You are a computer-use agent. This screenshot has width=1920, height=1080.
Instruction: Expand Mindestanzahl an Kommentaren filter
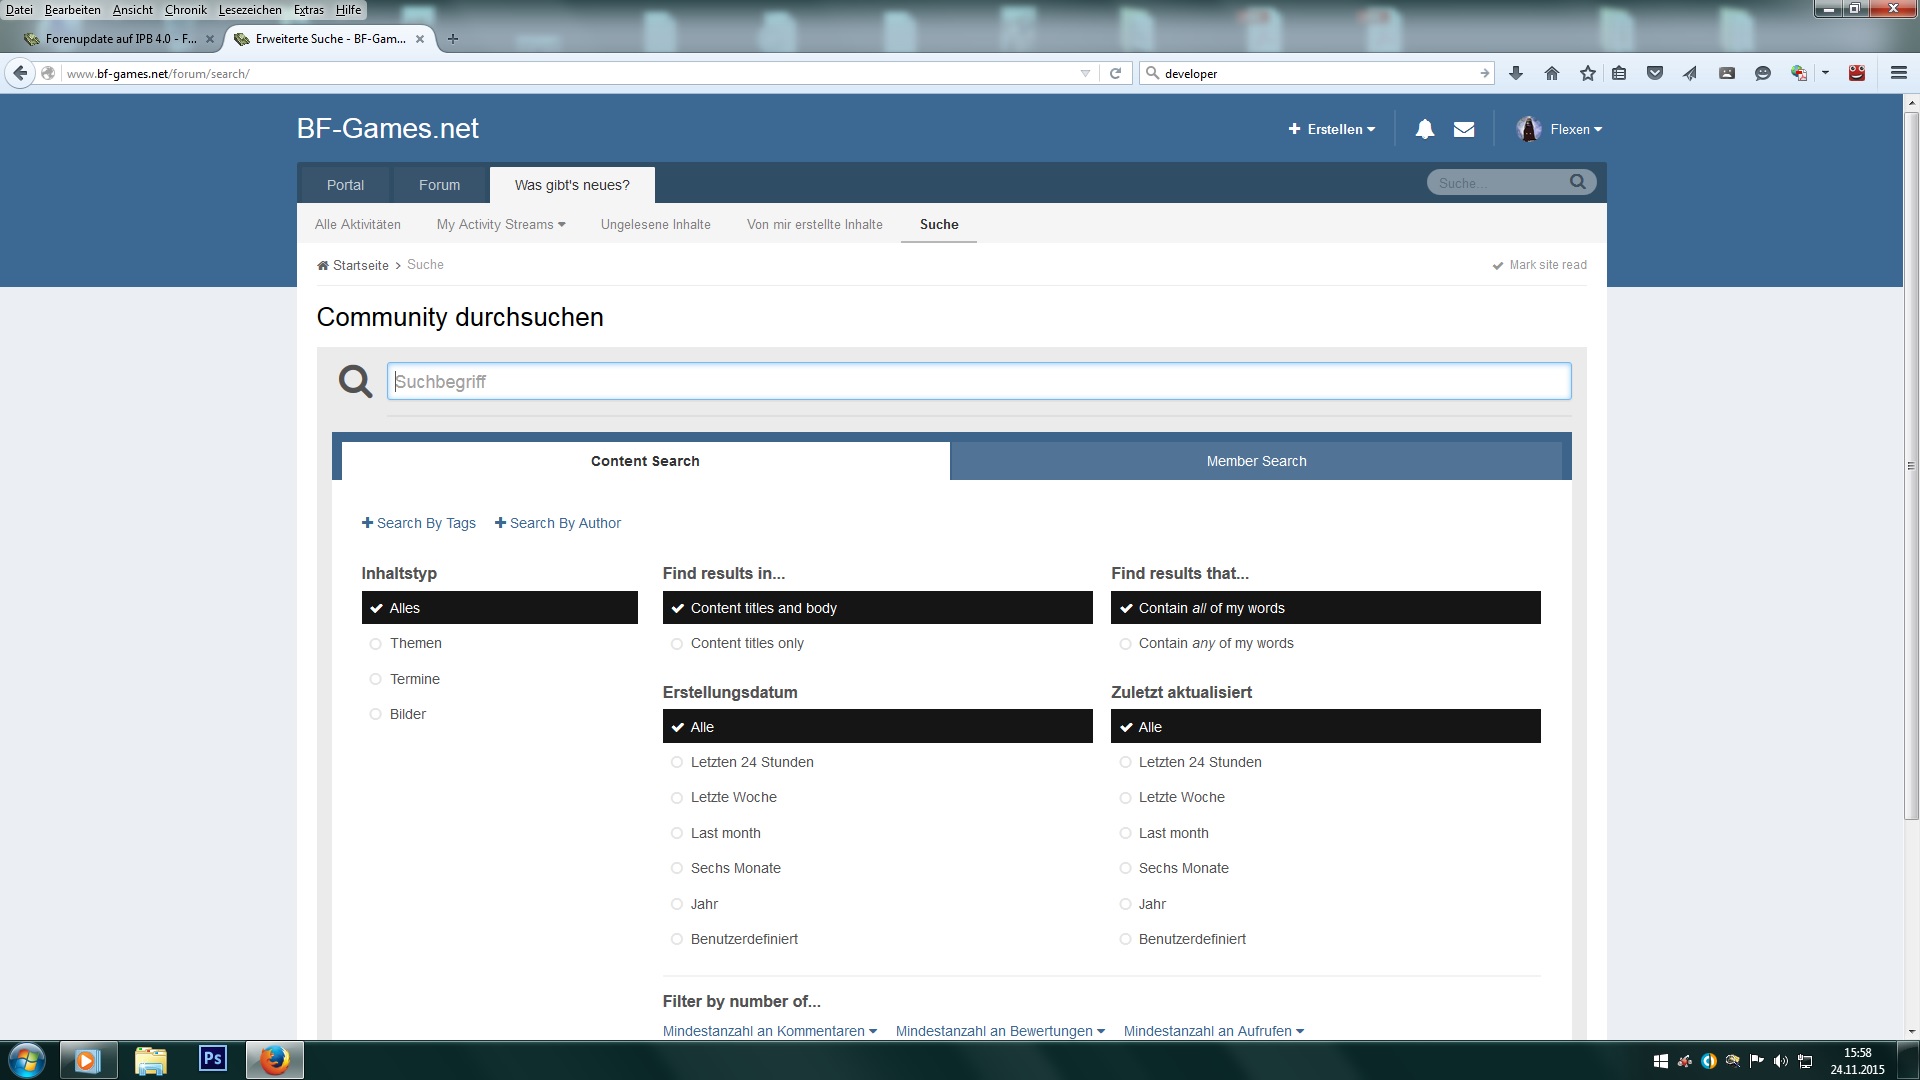[769, 1031]
